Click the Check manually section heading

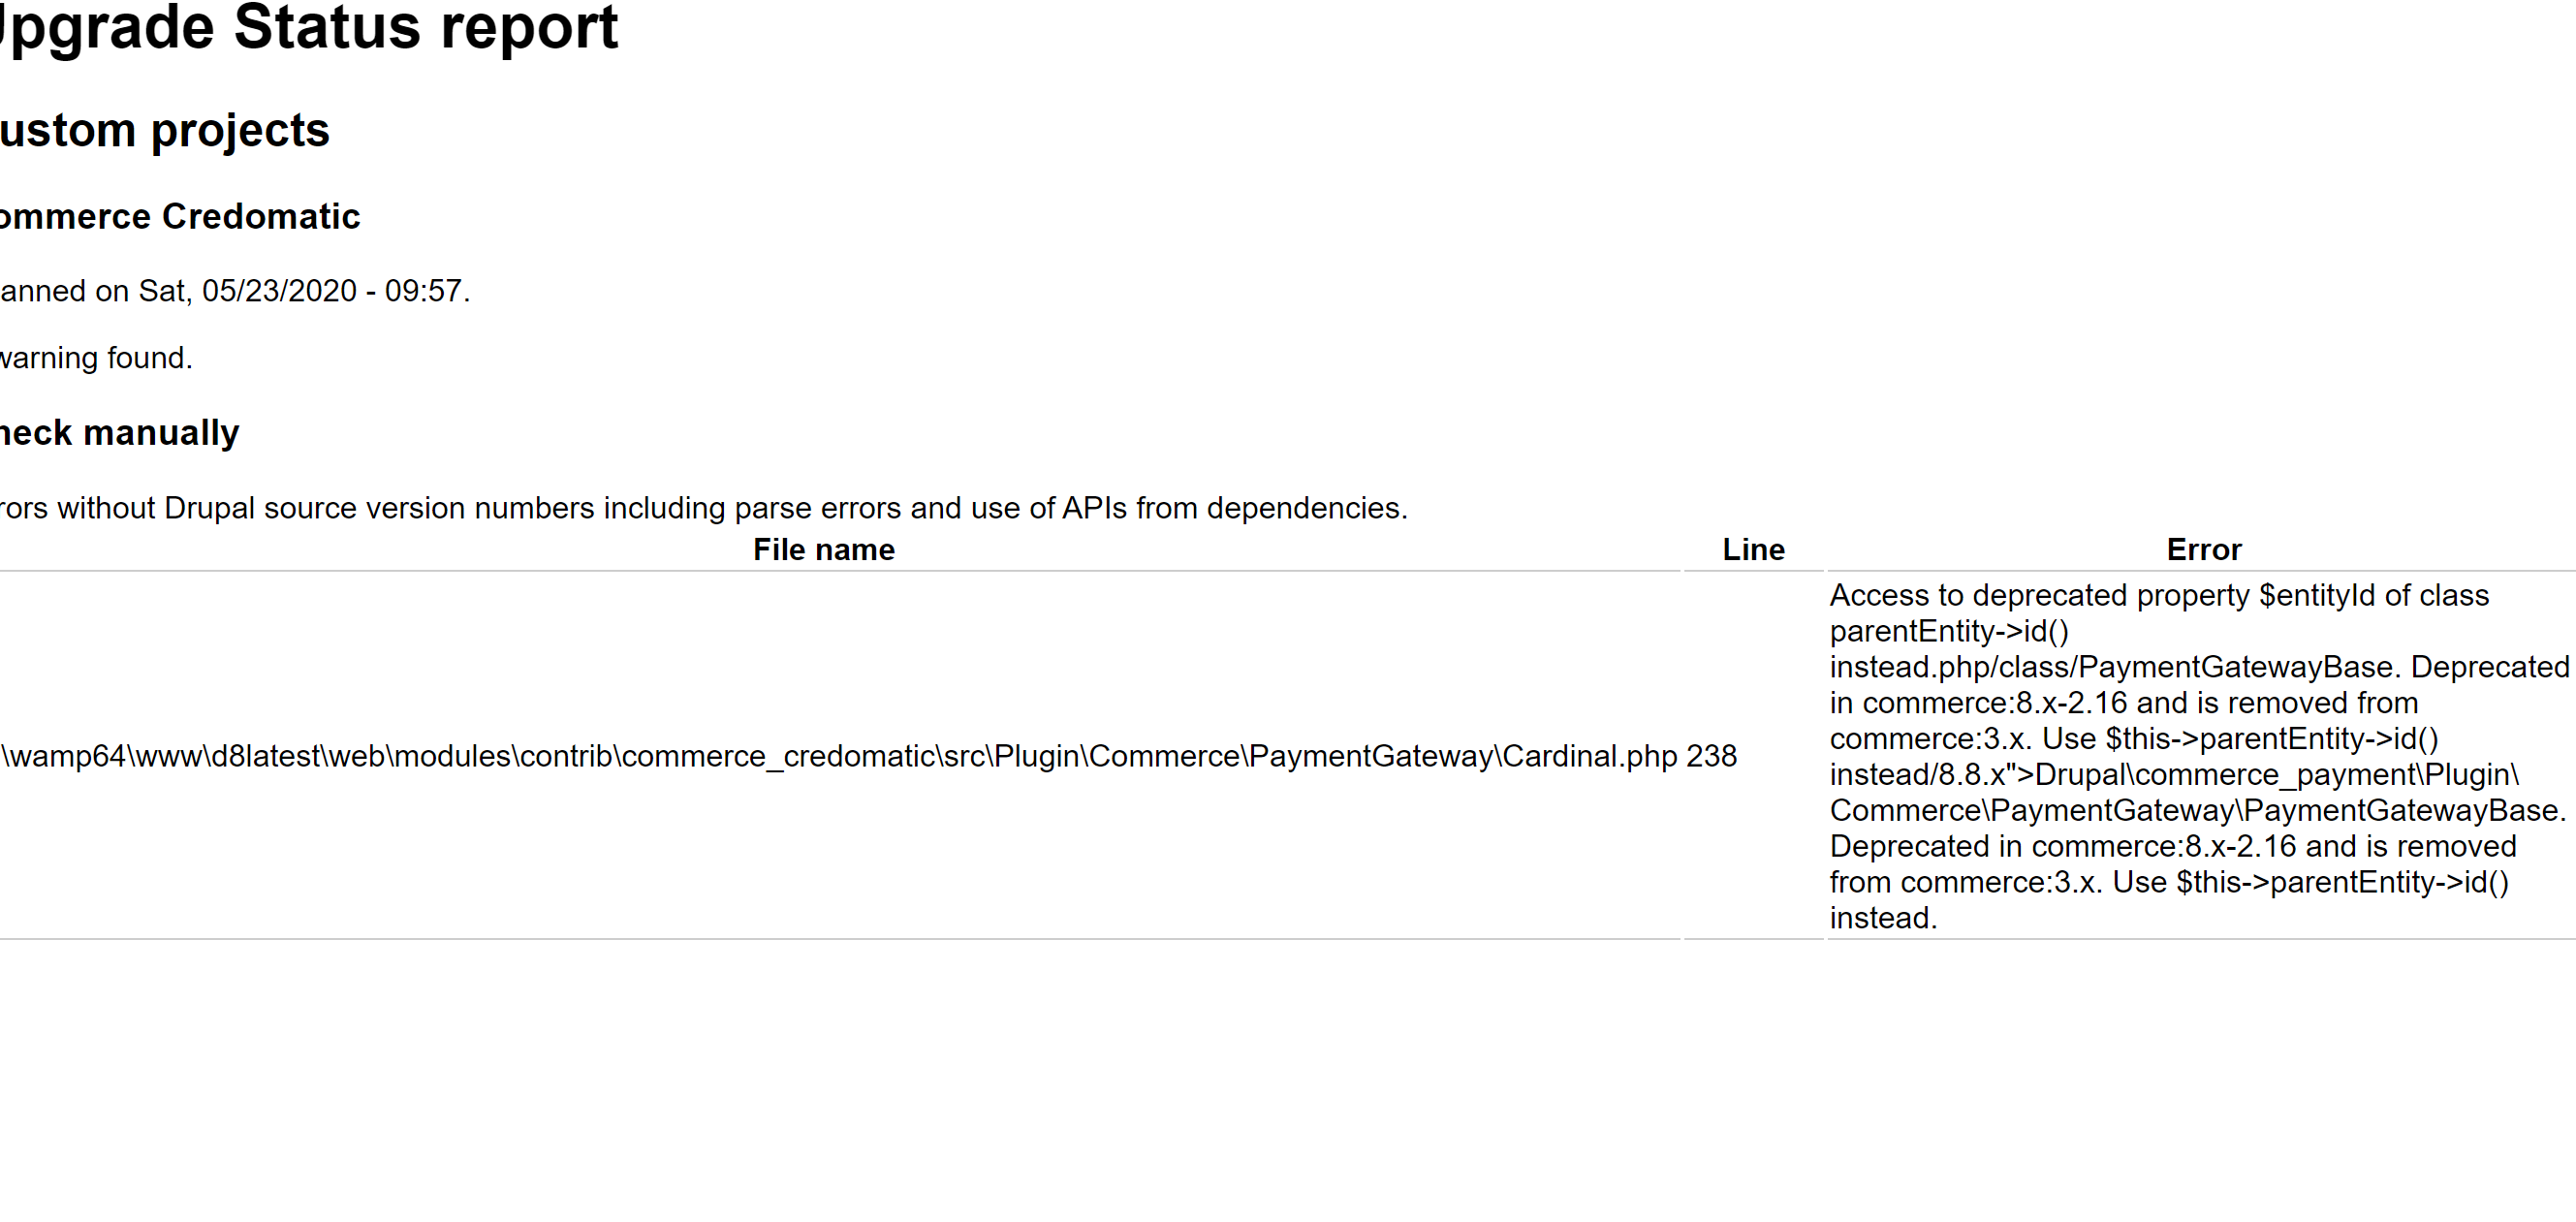[x=118, y=433]
